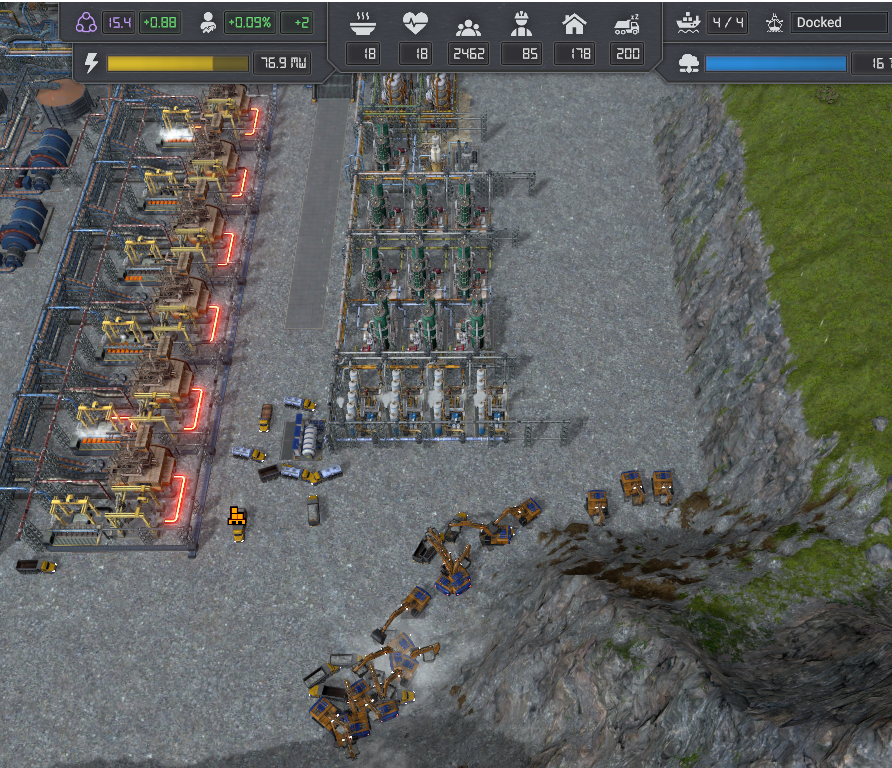Click the exploration ship wheel icon
This screenshot has width=892, height=768.
point(774,23)
